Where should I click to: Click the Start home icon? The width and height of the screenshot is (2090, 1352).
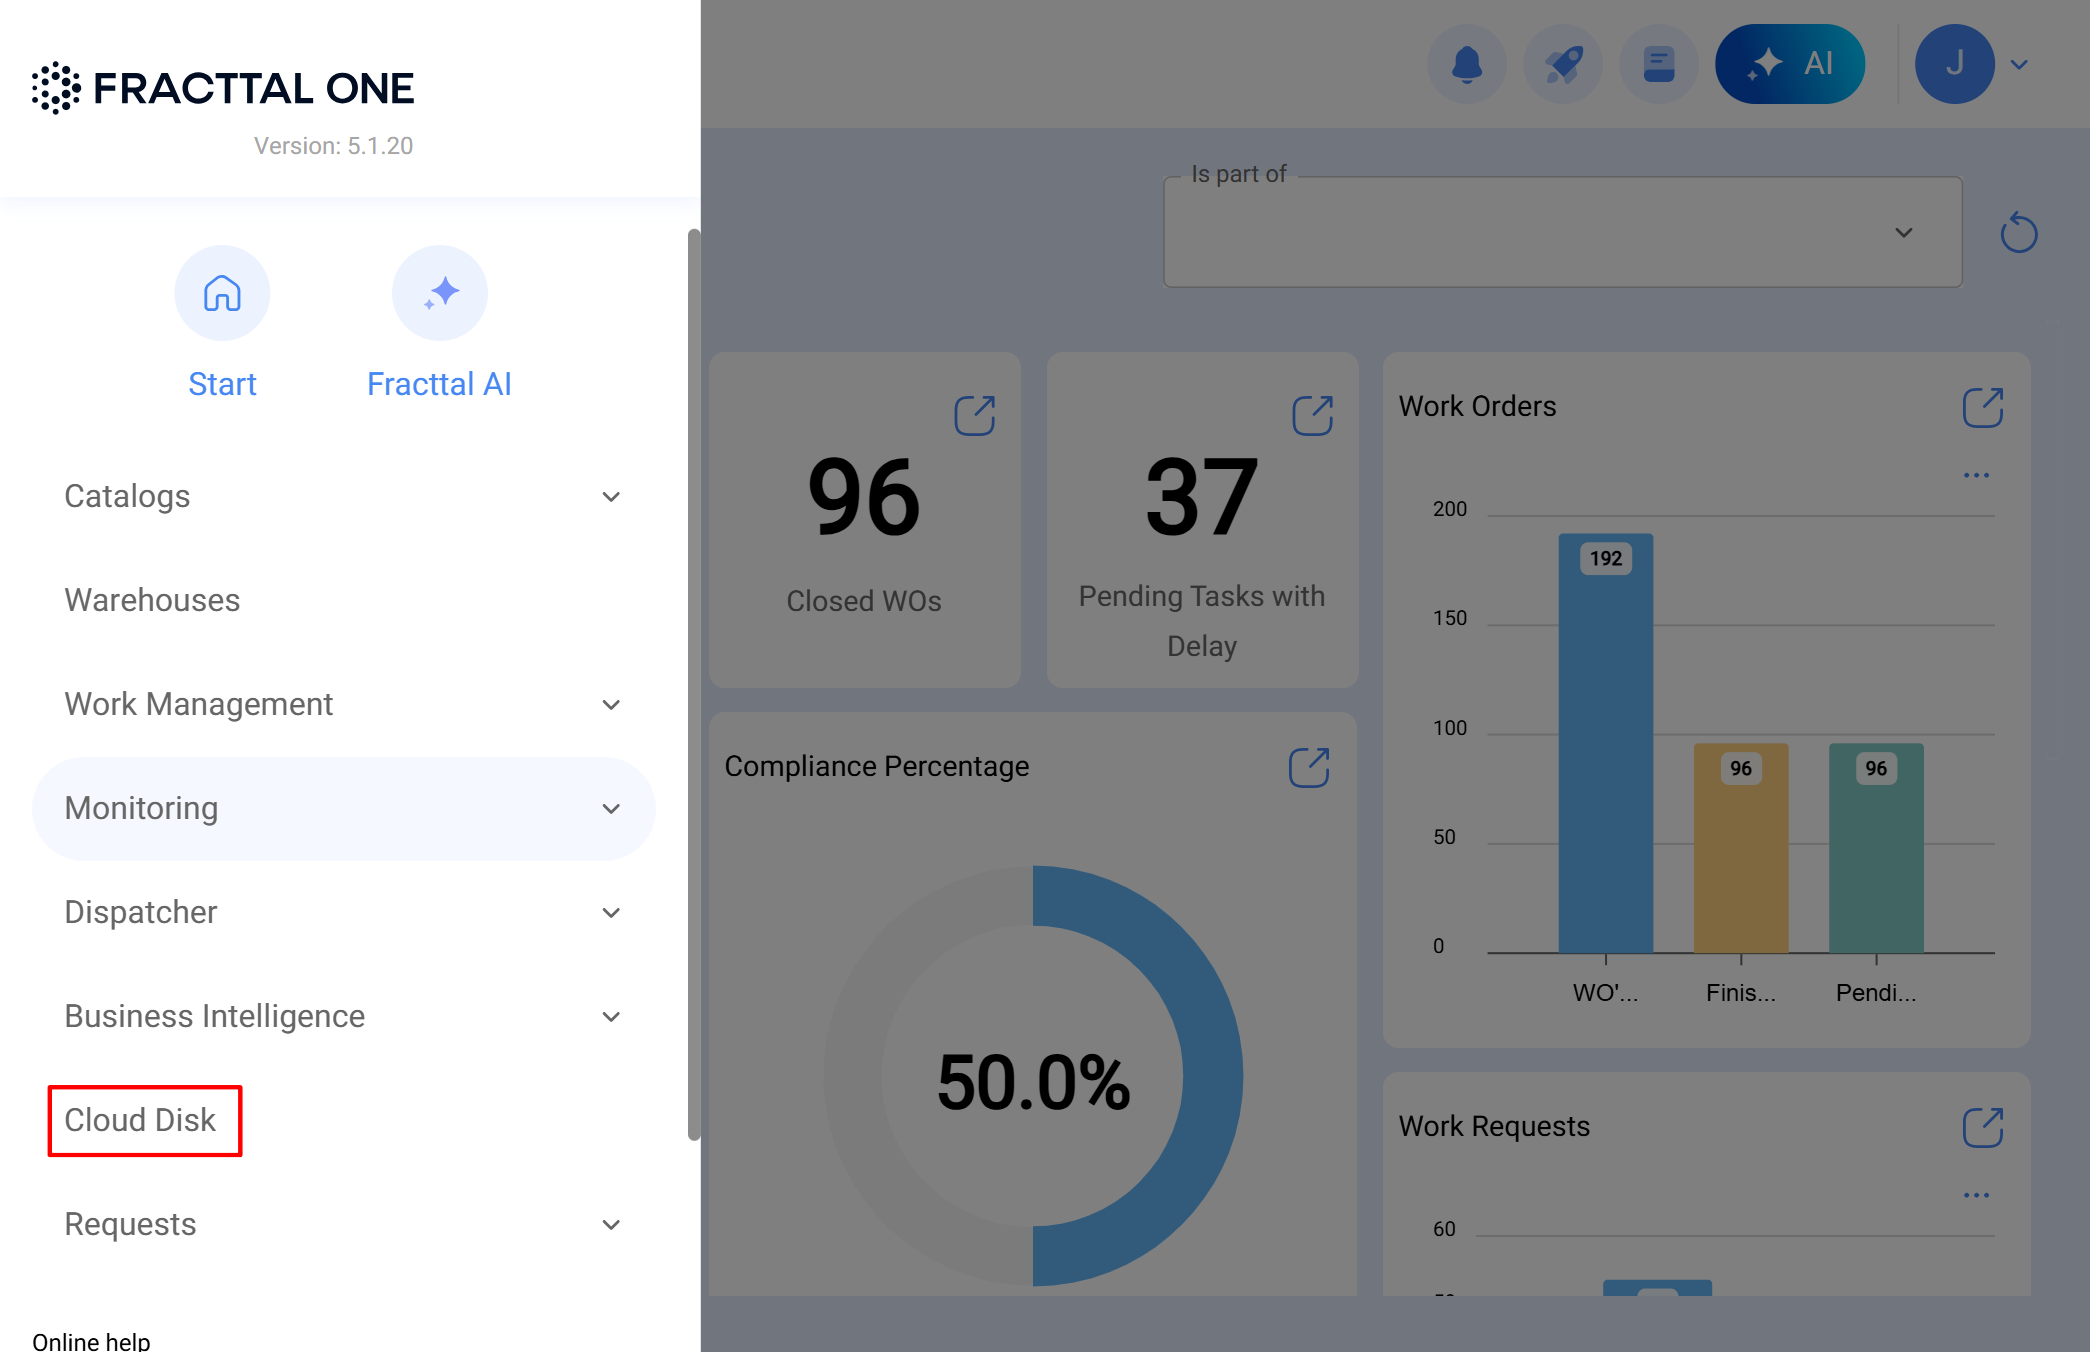(222, 293)
